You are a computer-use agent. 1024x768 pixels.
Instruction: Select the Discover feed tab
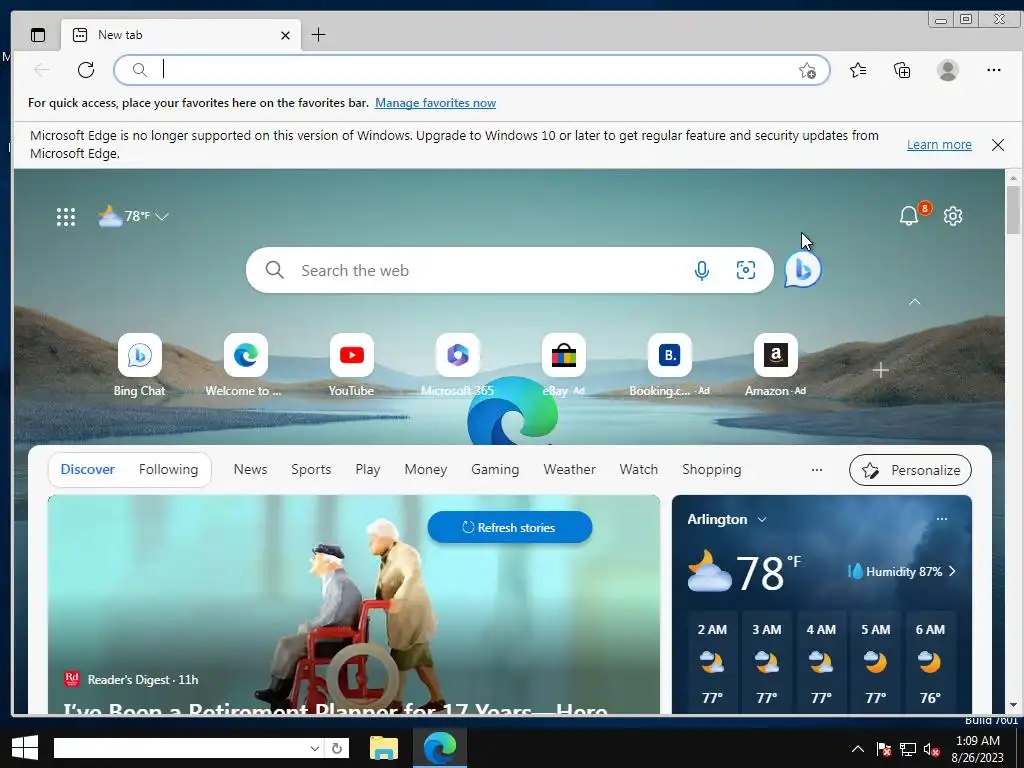coord(88,470)
